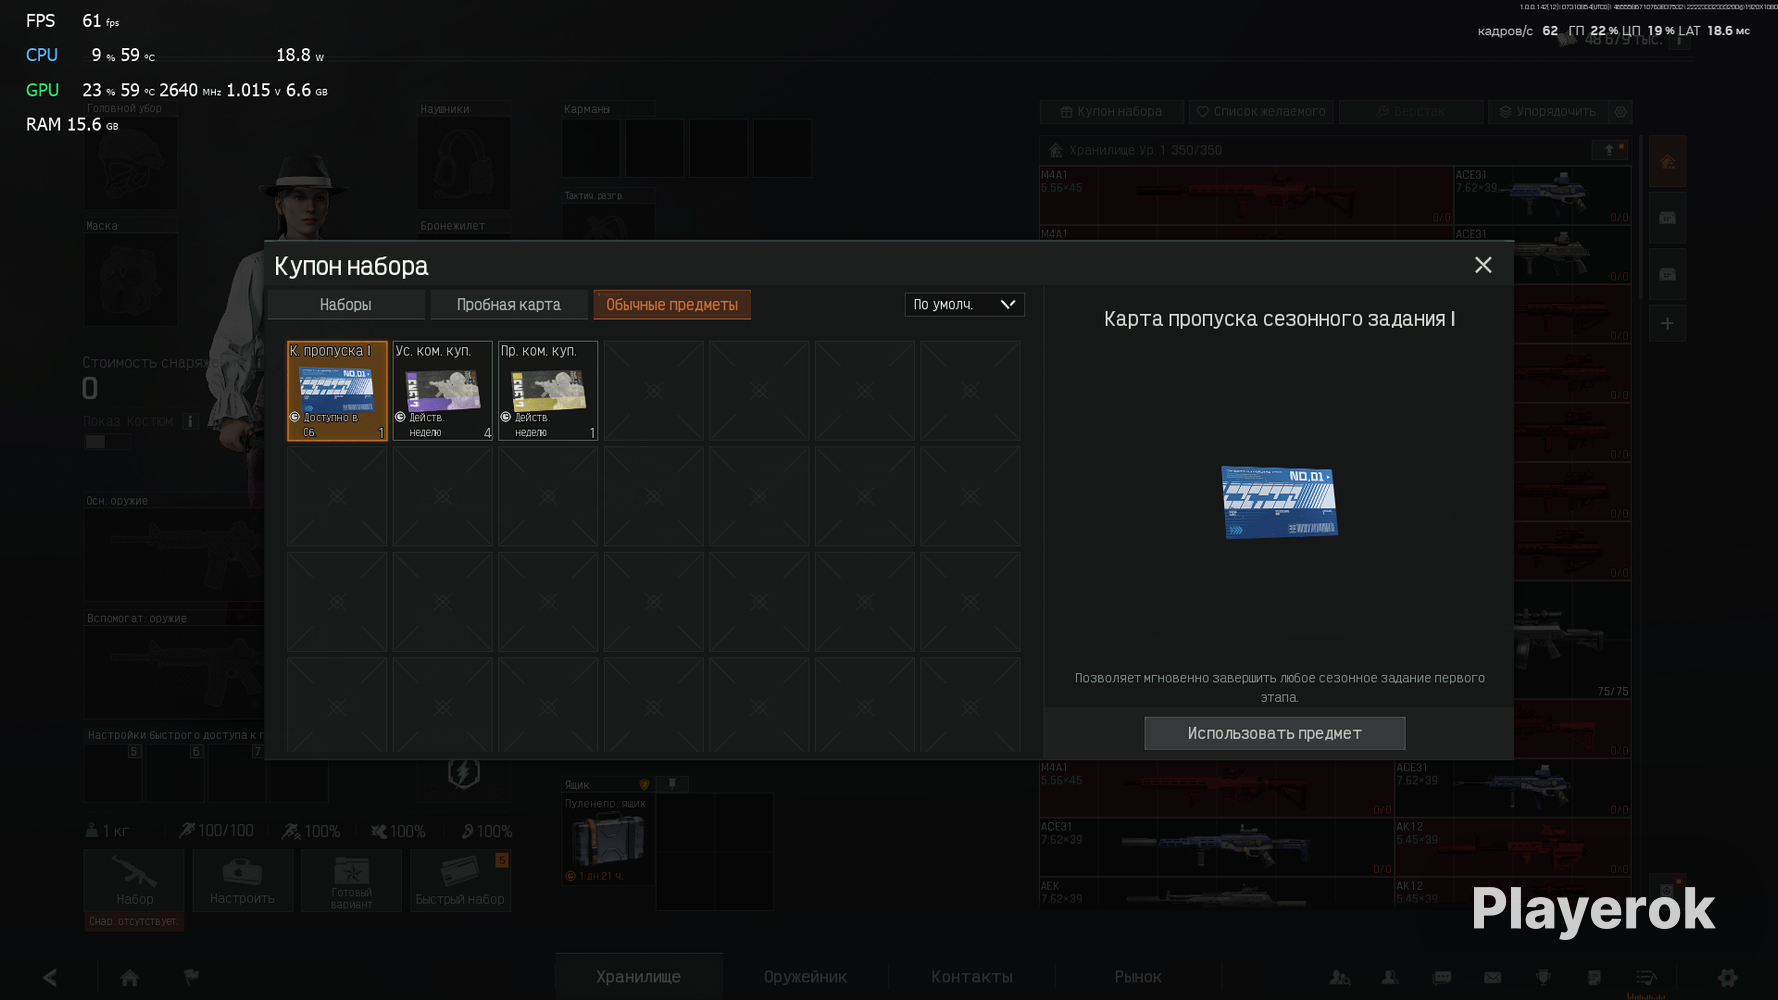1778x1000 pixels.
Task: Go to the Оружейник tab
Action: coord(805,977)
